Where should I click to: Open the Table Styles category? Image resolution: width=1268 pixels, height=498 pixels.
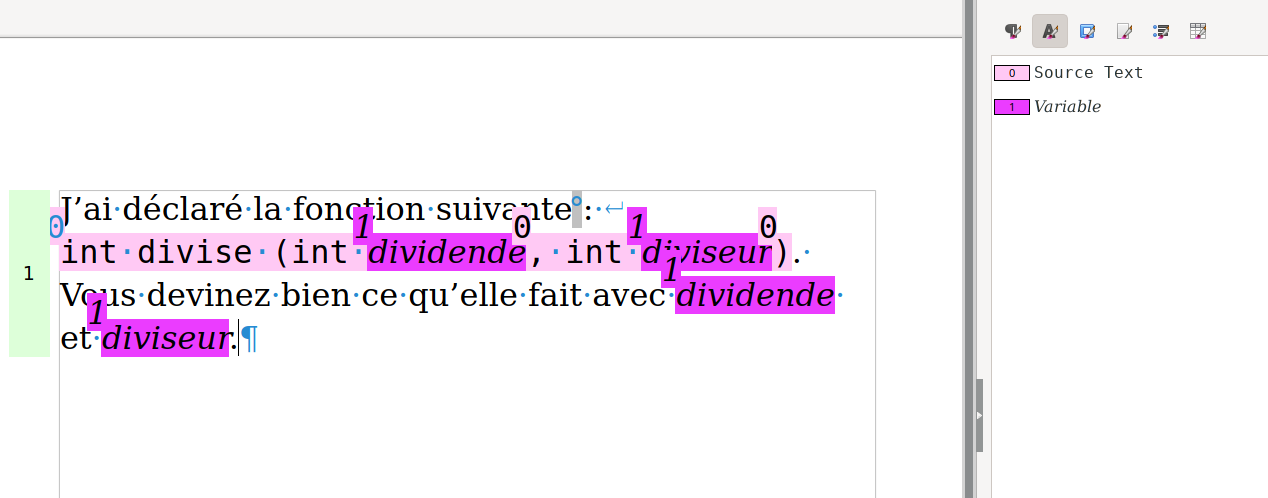point(1198,31)
